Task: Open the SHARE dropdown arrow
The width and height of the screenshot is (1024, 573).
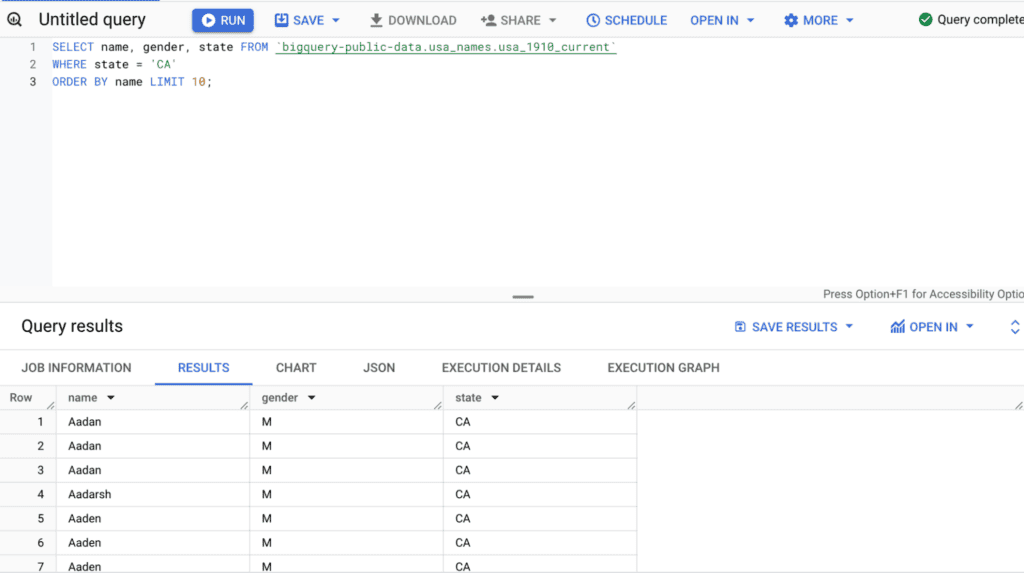Action: click(x=552, y=20)
